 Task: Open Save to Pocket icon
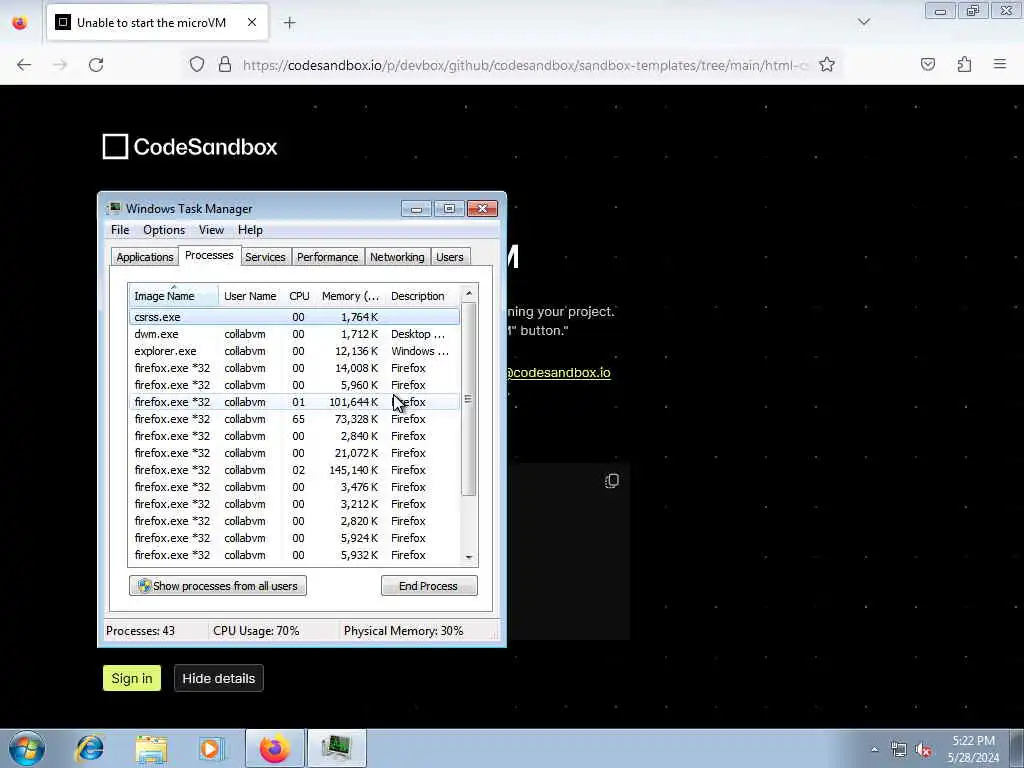pos(927,64)
